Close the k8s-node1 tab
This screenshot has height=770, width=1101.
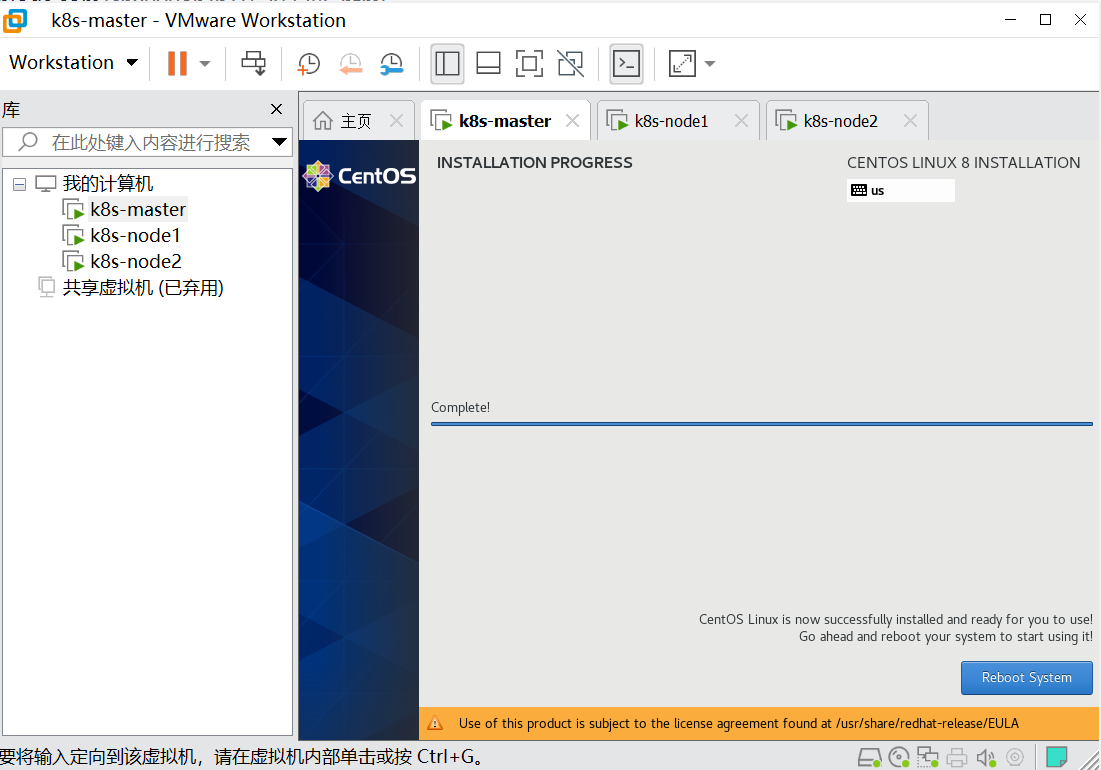[x=741, y=121]
